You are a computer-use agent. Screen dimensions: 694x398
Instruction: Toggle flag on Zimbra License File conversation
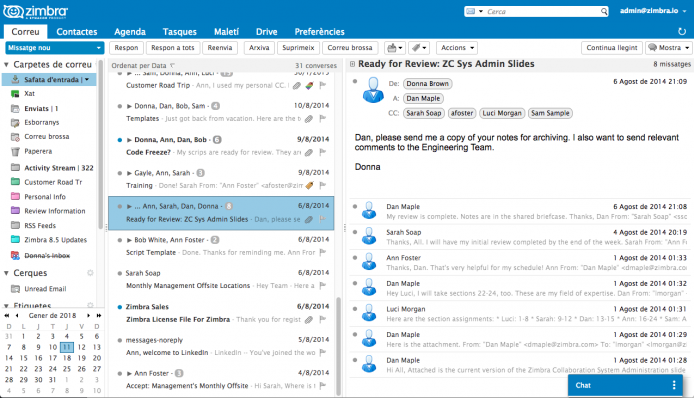tap(323, 319)
